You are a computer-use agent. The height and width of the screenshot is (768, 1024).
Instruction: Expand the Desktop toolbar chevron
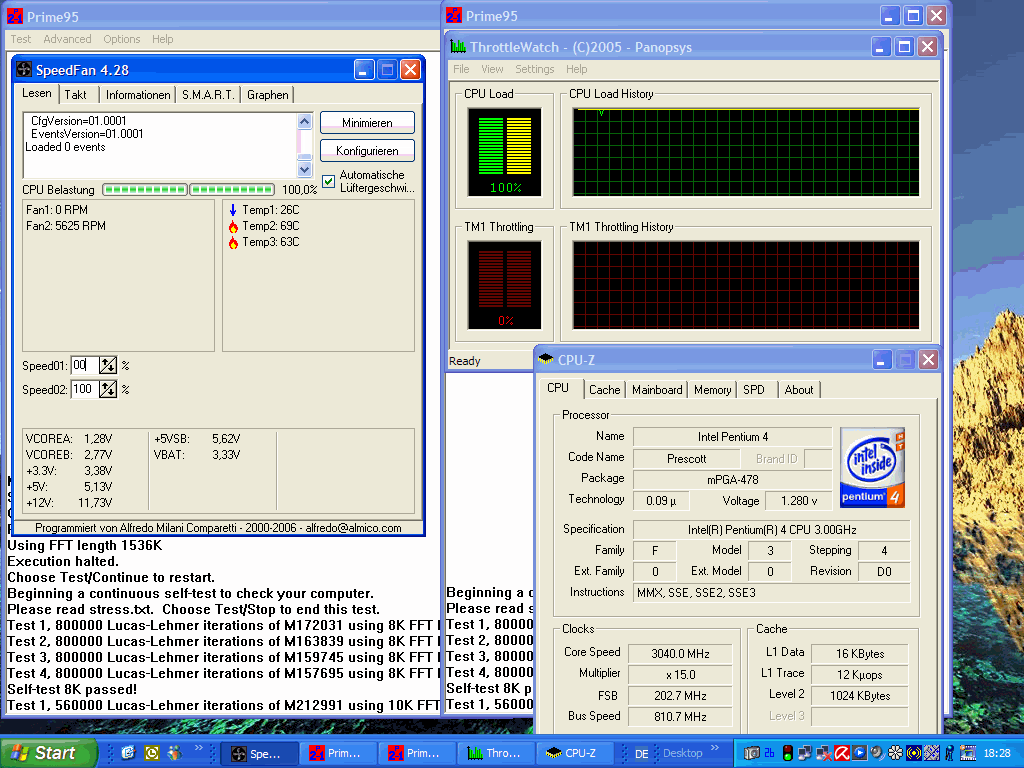coord(714,748)
